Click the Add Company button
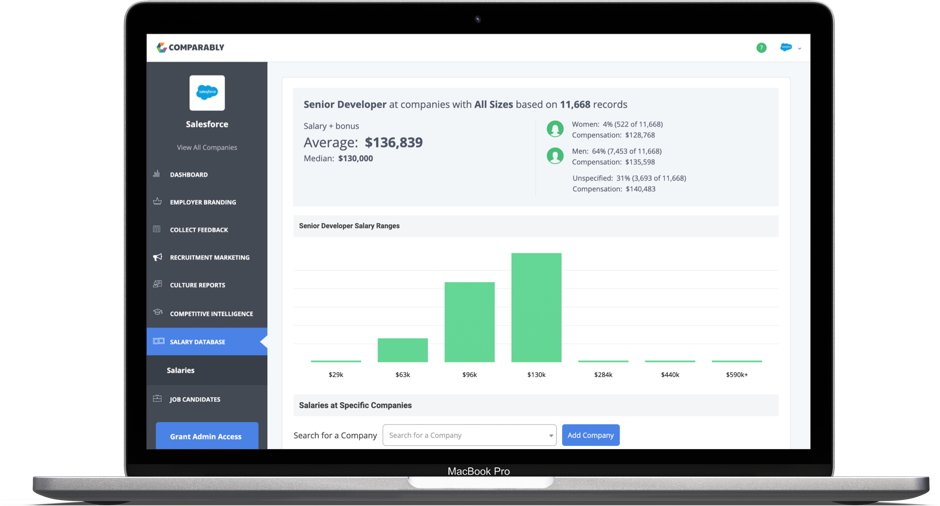 pos(590,435)
